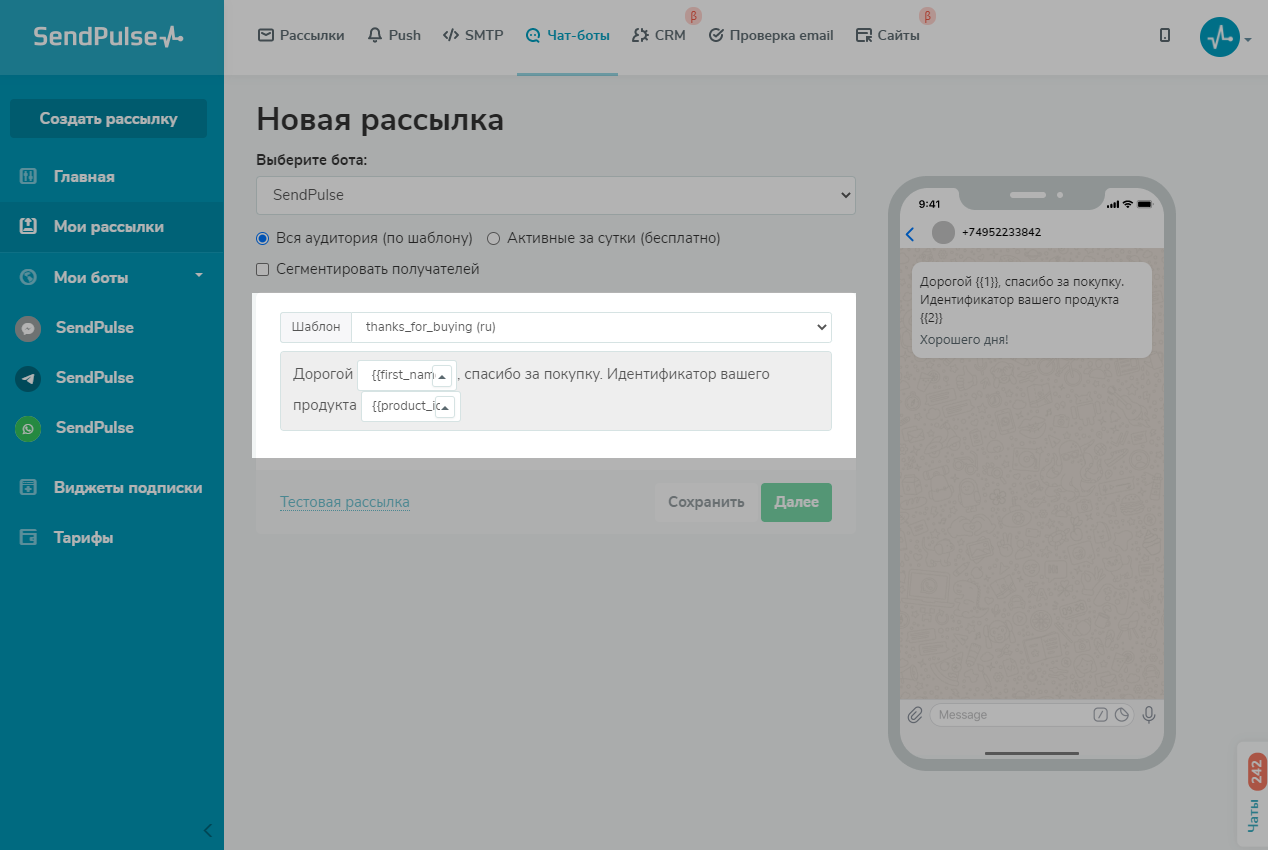Click the "Тестовая рассылка" link
This screenshot has width=1268, height=850.
[x=344, y=502]
